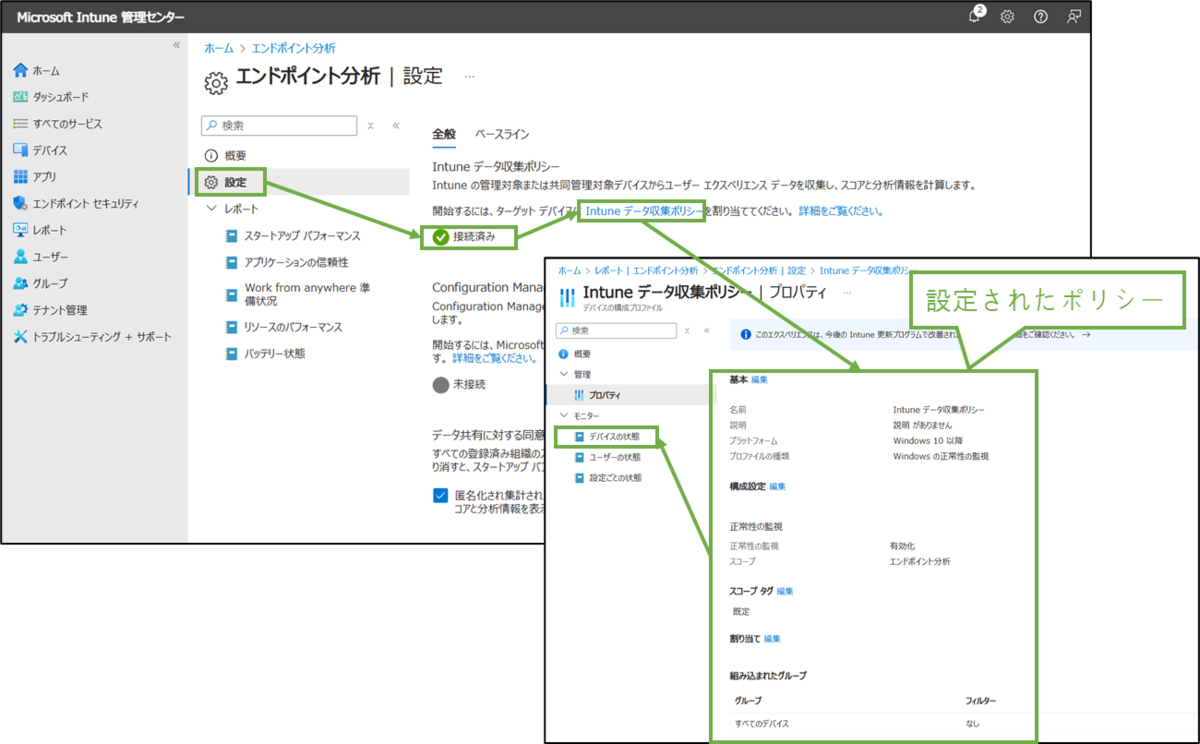Screen dimensions: 1200x744
Task: Open the ellipsis next to the プロパティ title
Action: (x=847, y=293)
